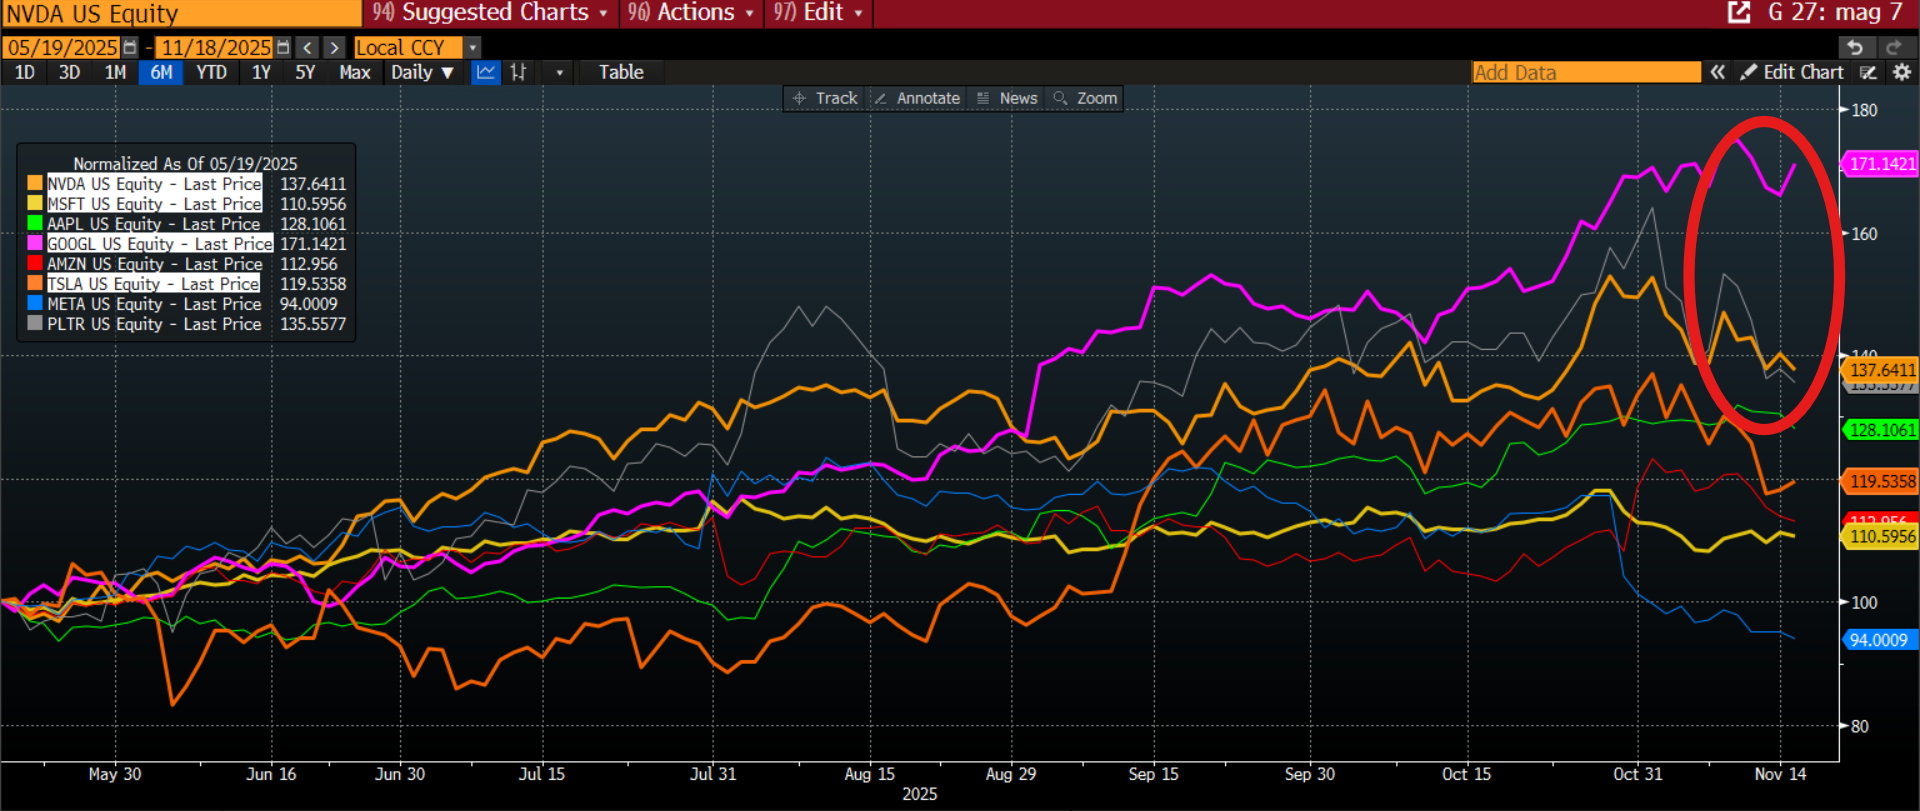Viewport: 1920px width, 811px height.
Task: Open the Daily periodicity dropdown
Action: (422, 72)
